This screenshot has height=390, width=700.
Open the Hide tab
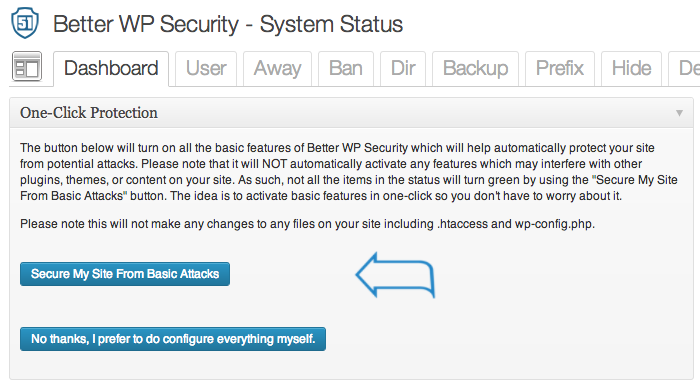click(x=631, y=68)
